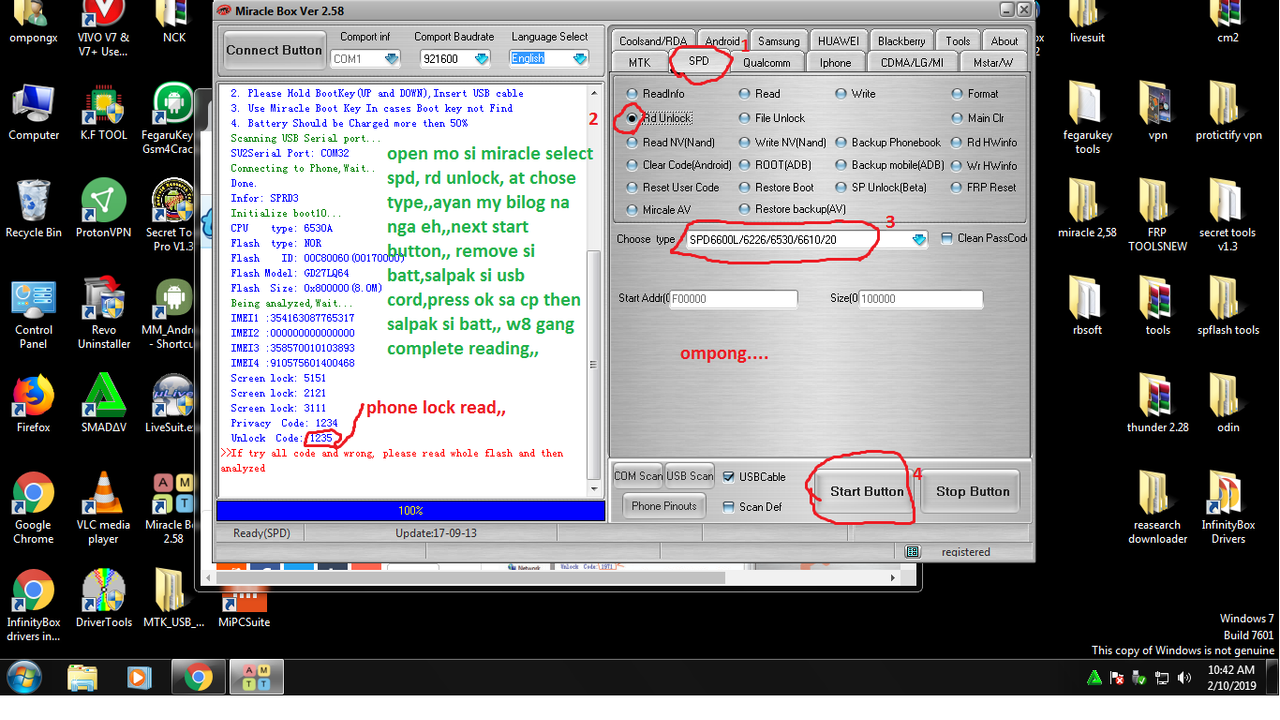Viewport: 1280px width, 720px height.
Task: Launch K.F TOOL shortcut
Action: click(x=104, y=111)
